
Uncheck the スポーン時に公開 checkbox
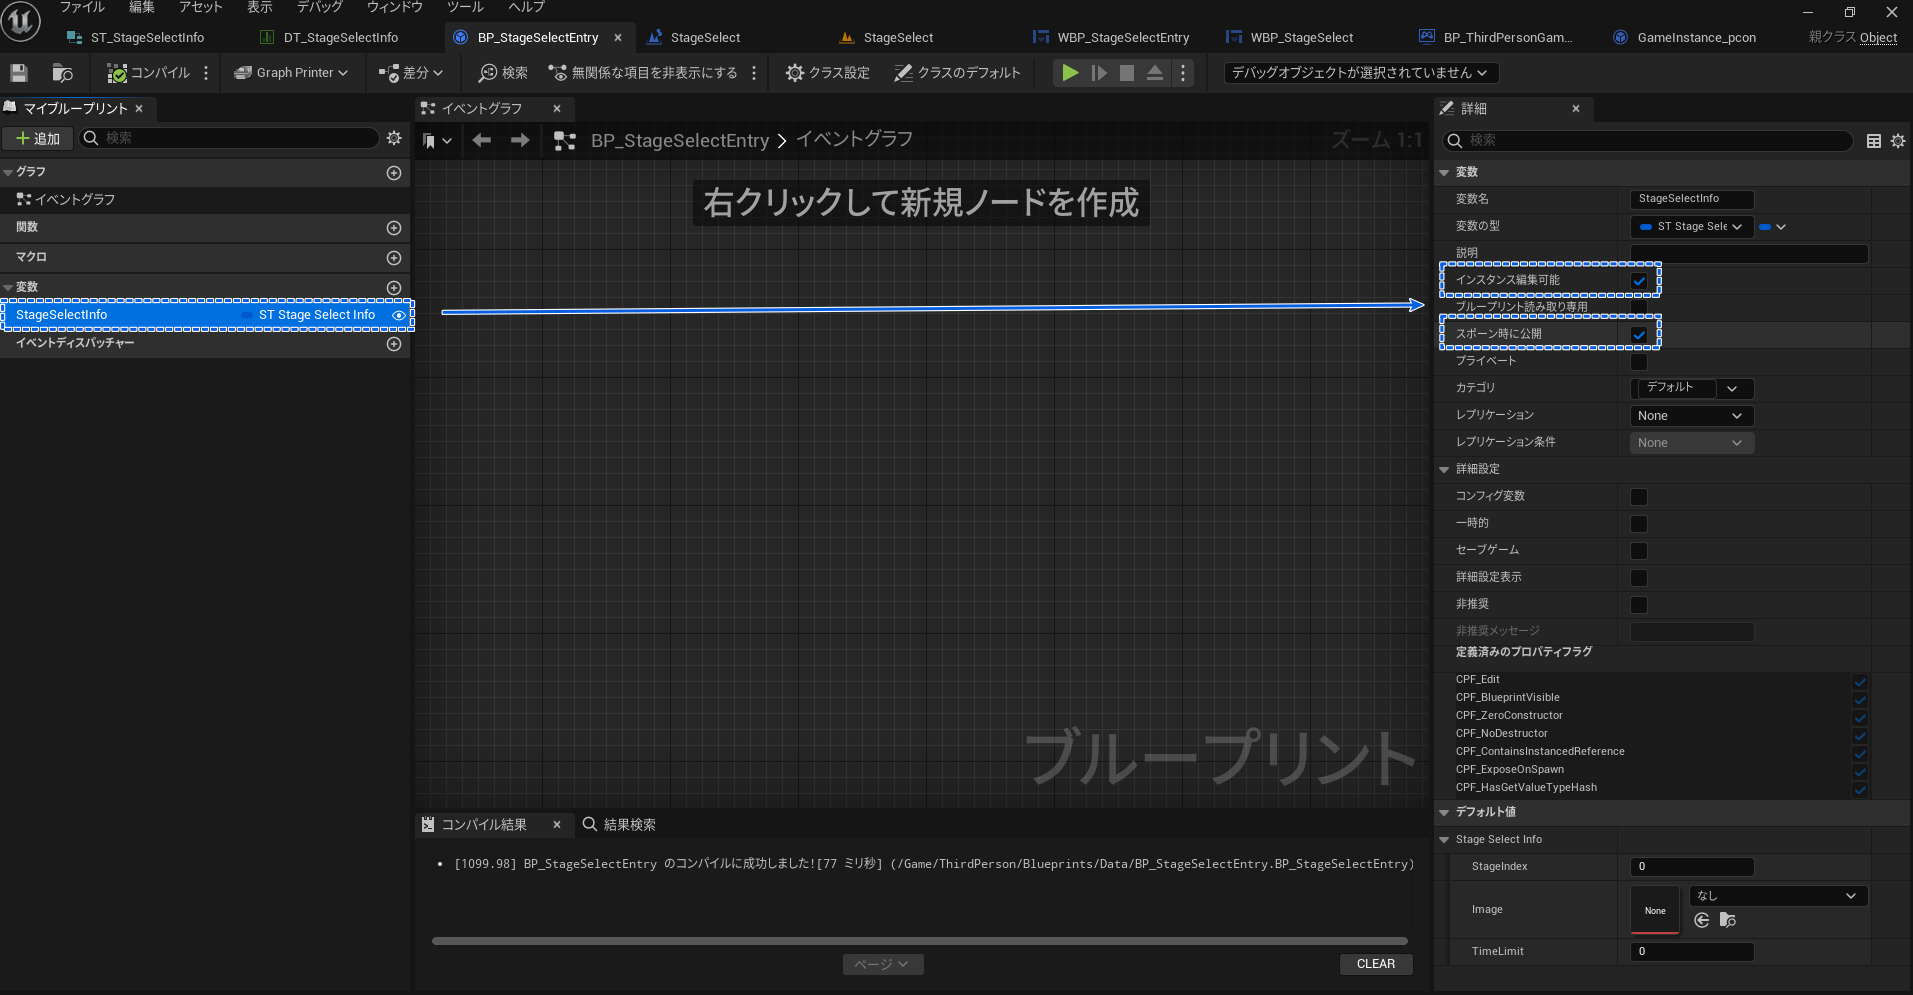1638,334
